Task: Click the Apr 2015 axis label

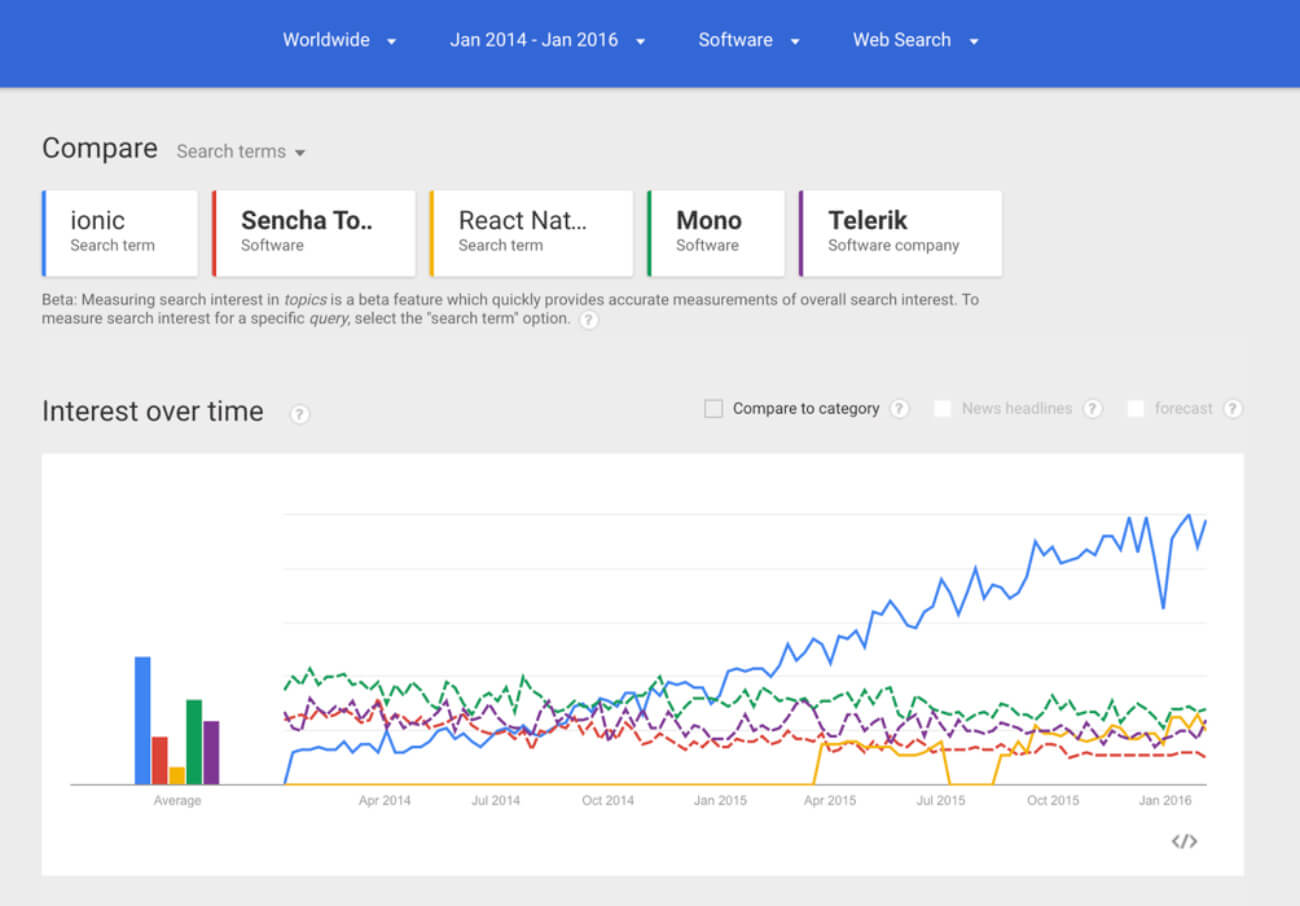Action: (x=830, y=801)
